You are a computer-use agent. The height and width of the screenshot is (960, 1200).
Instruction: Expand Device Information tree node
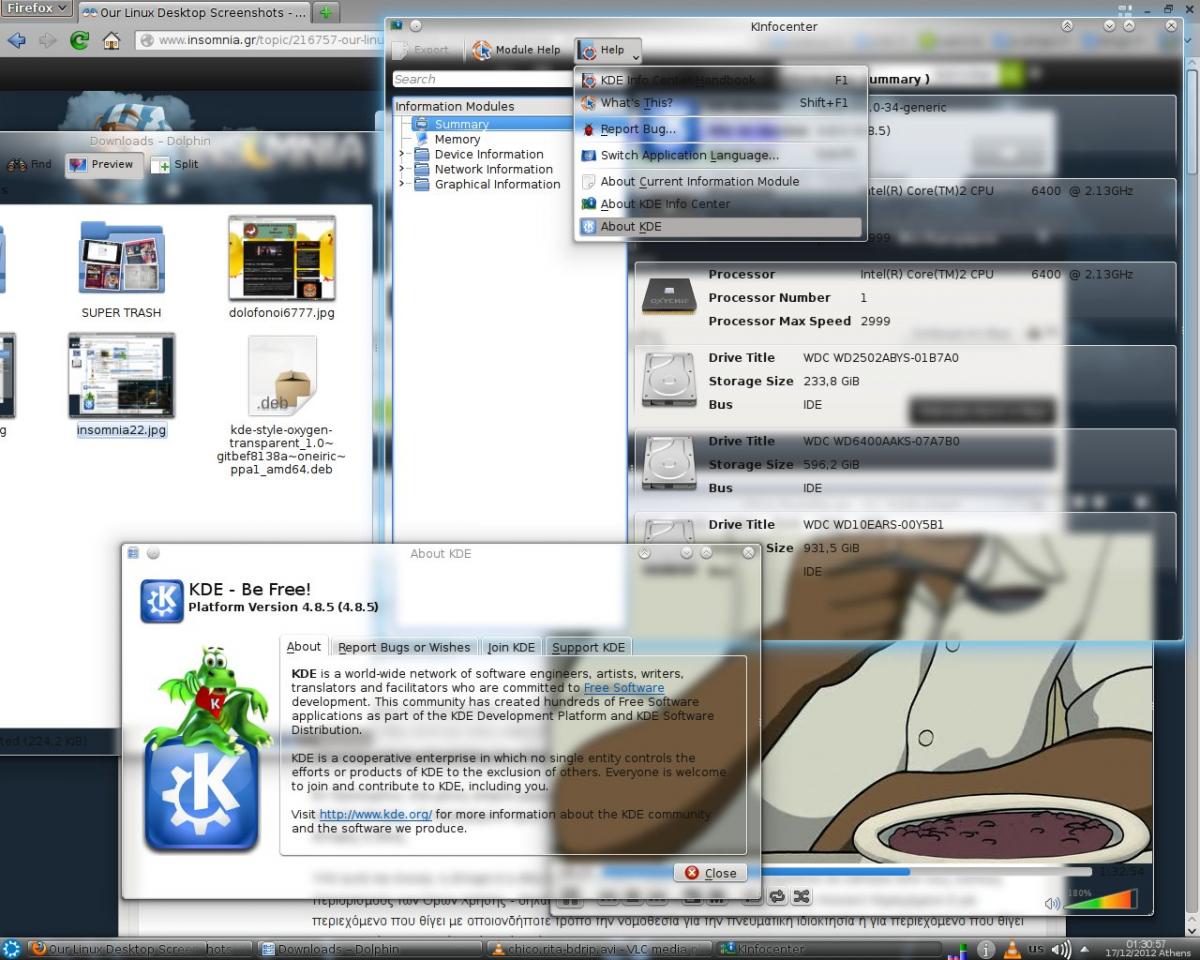(402, 154)
